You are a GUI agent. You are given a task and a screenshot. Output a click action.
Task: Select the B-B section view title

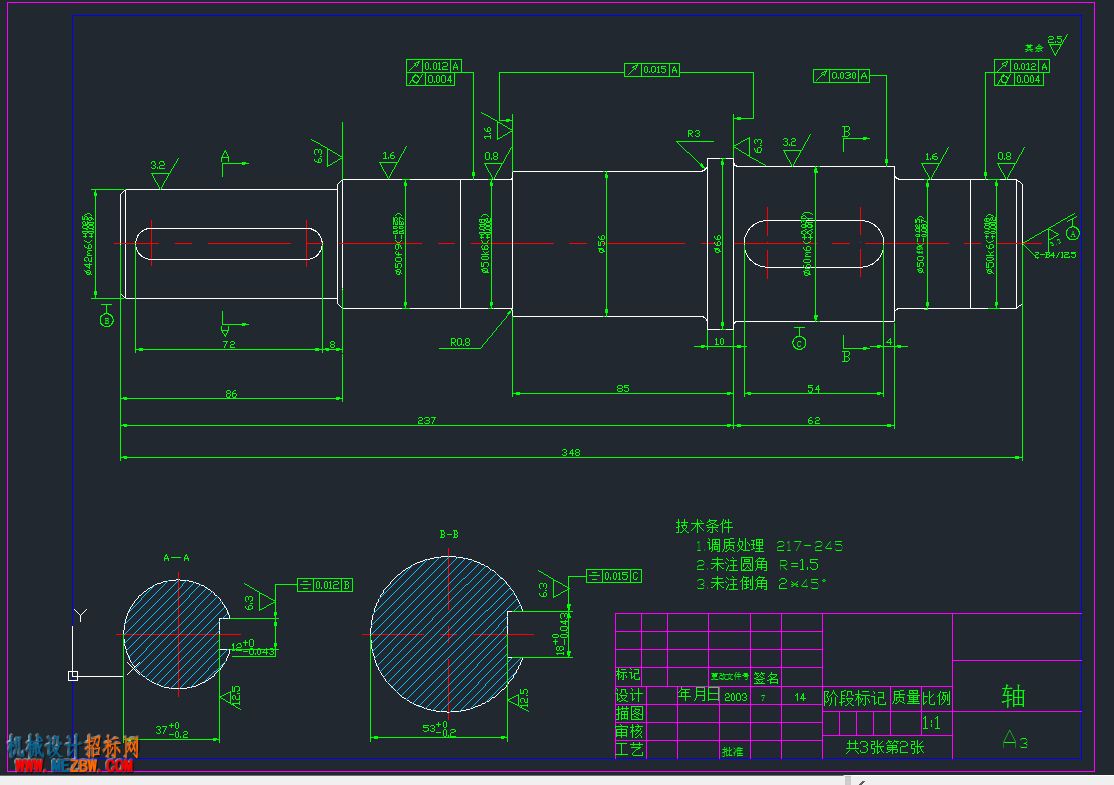pos(449,534)
